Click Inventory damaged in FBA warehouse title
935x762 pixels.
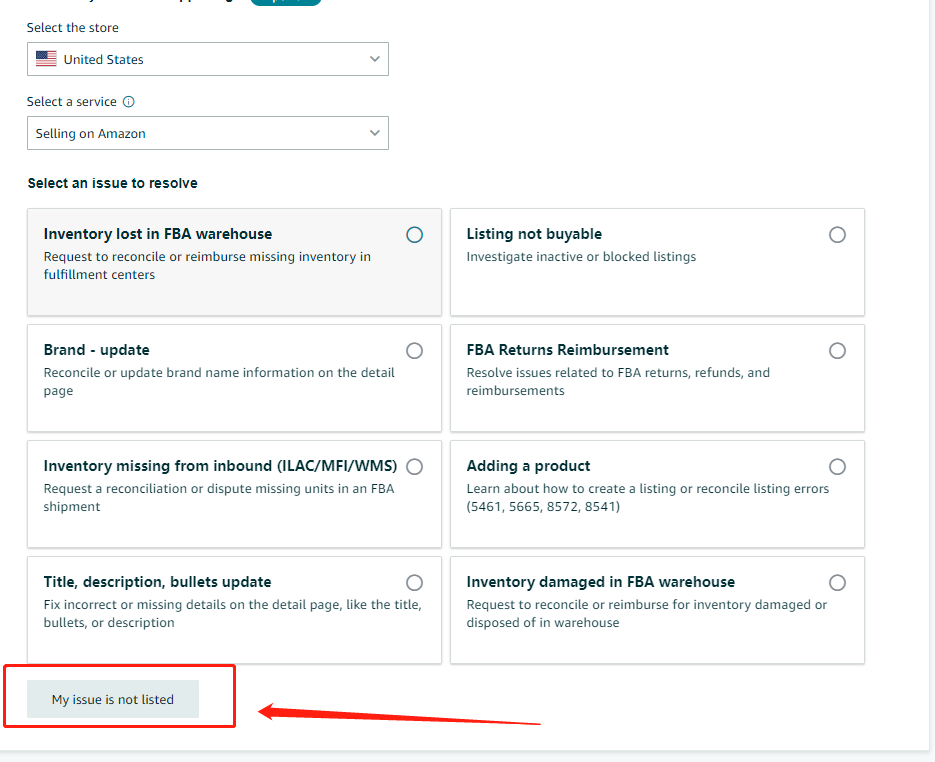600,582
